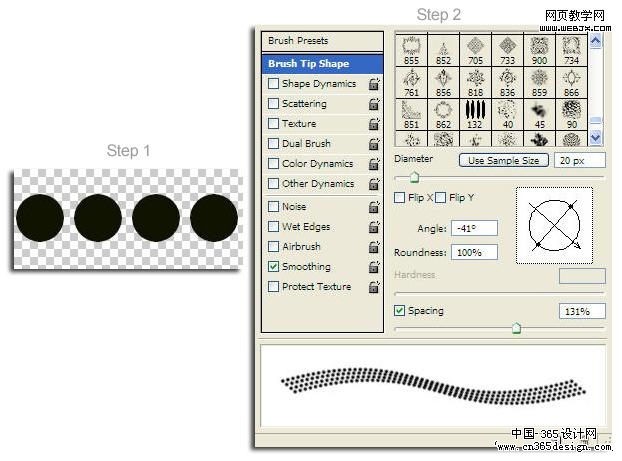
Task: Toggle lock icon next to Scattering
Action: pyautogui.click(x=374, y=104)
